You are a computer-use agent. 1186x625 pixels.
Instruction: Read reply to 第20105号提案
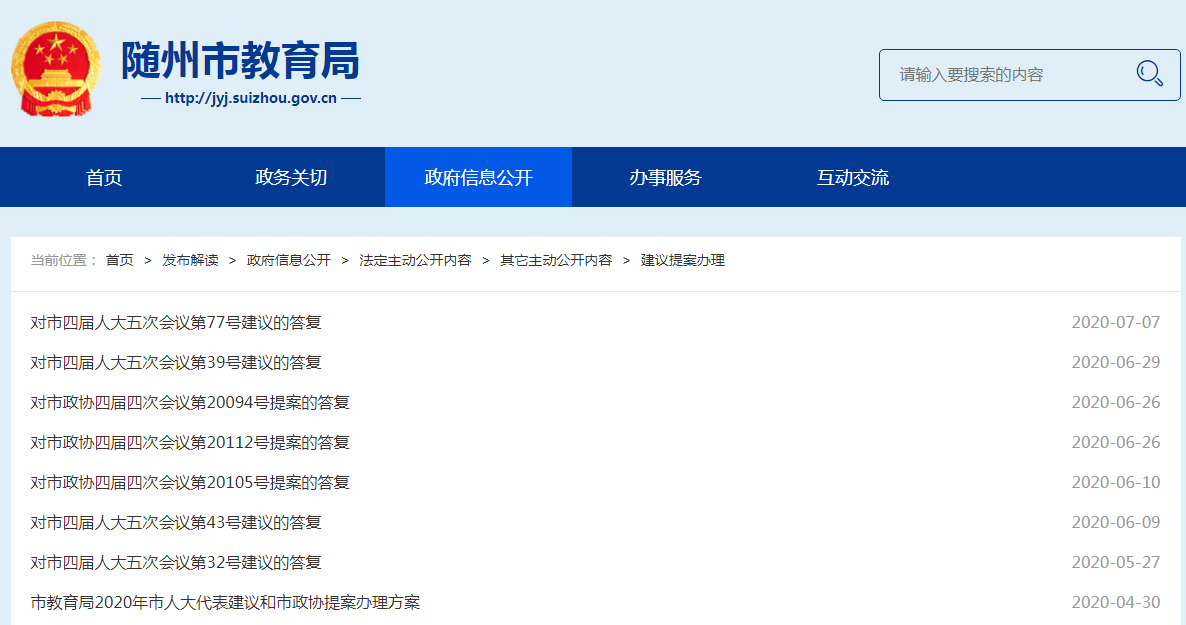coord(190,483)
